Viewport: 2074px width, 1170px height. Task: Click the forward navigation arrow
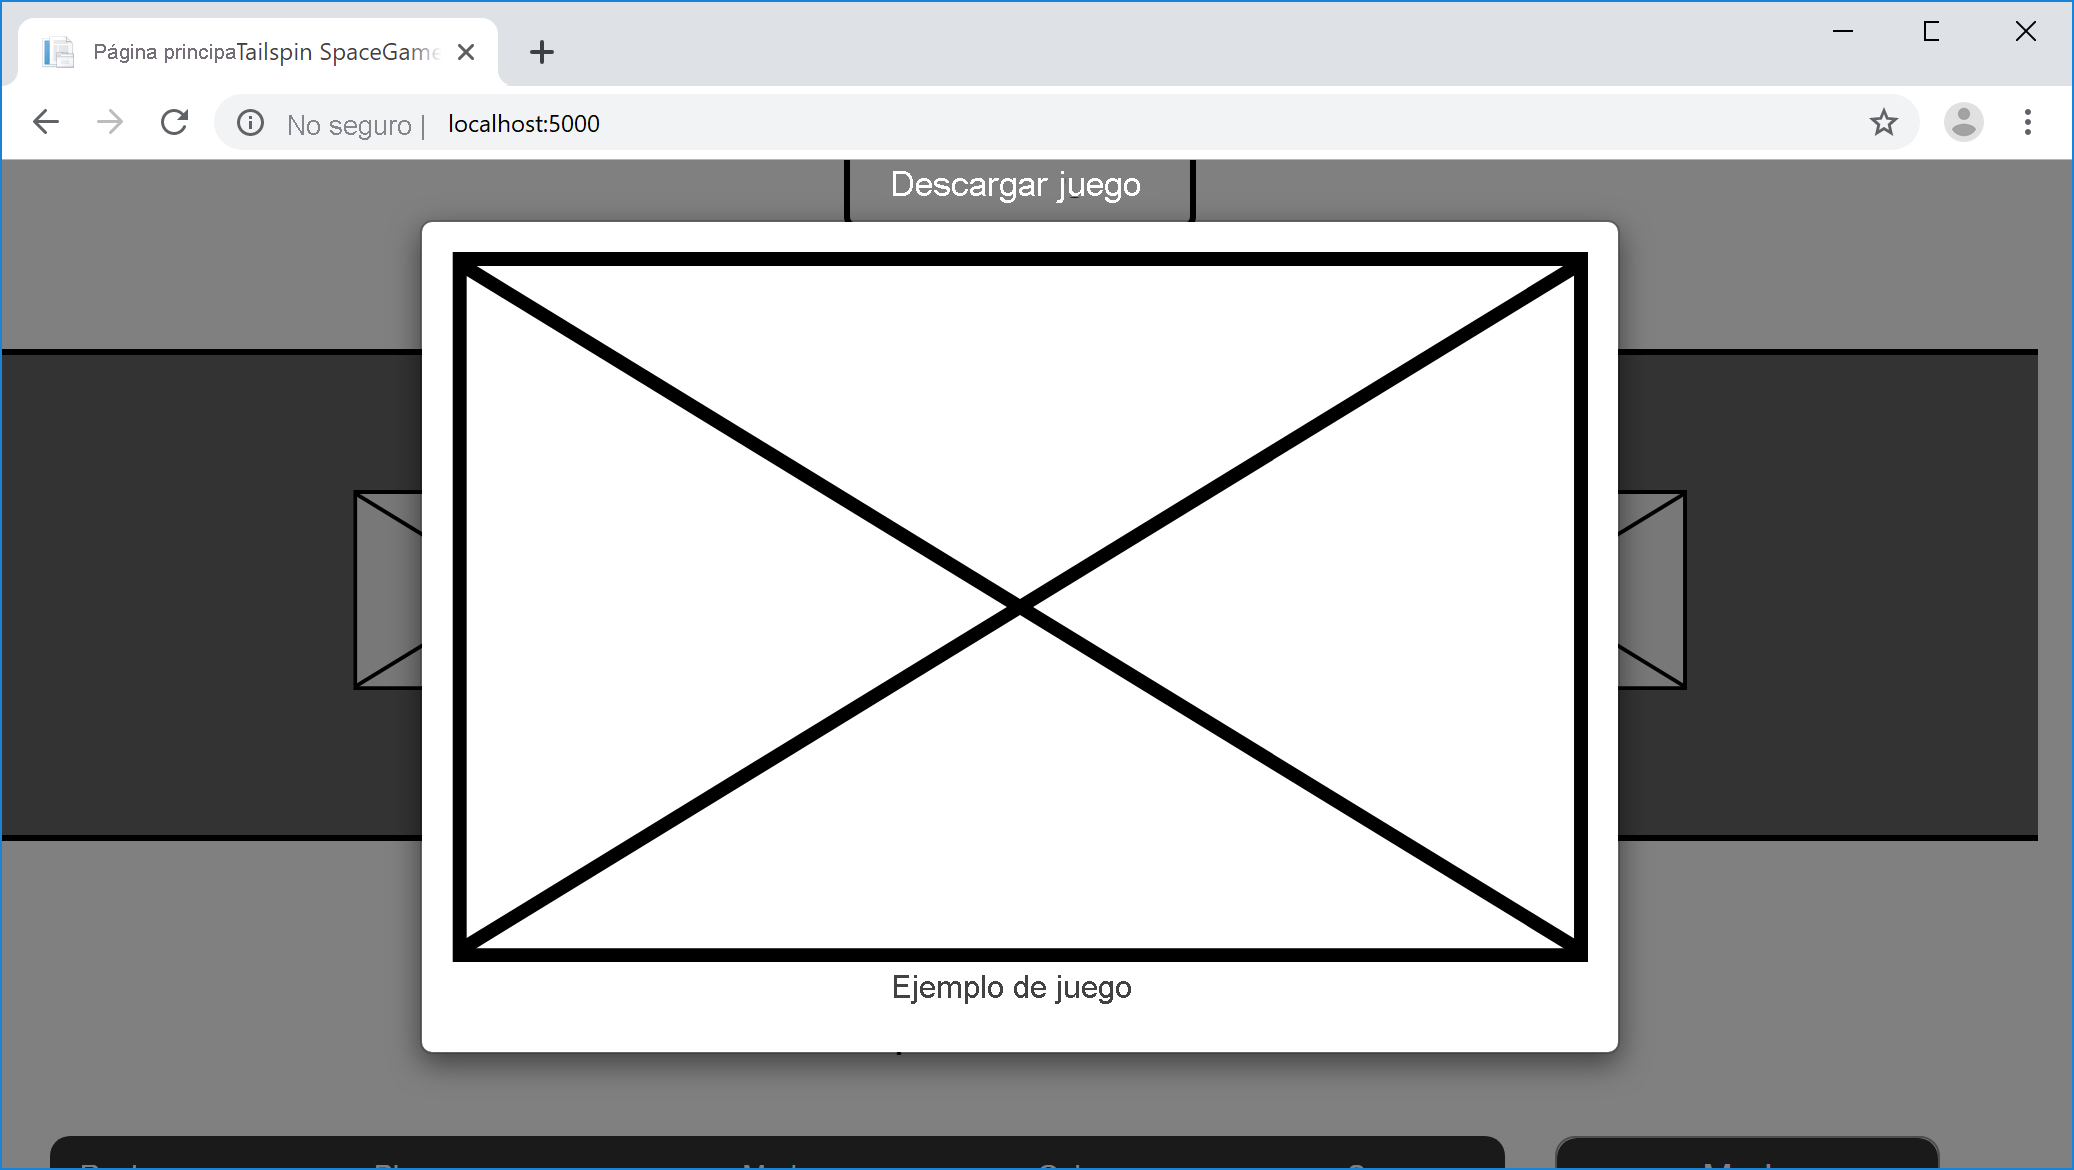[x=110, y=123]
